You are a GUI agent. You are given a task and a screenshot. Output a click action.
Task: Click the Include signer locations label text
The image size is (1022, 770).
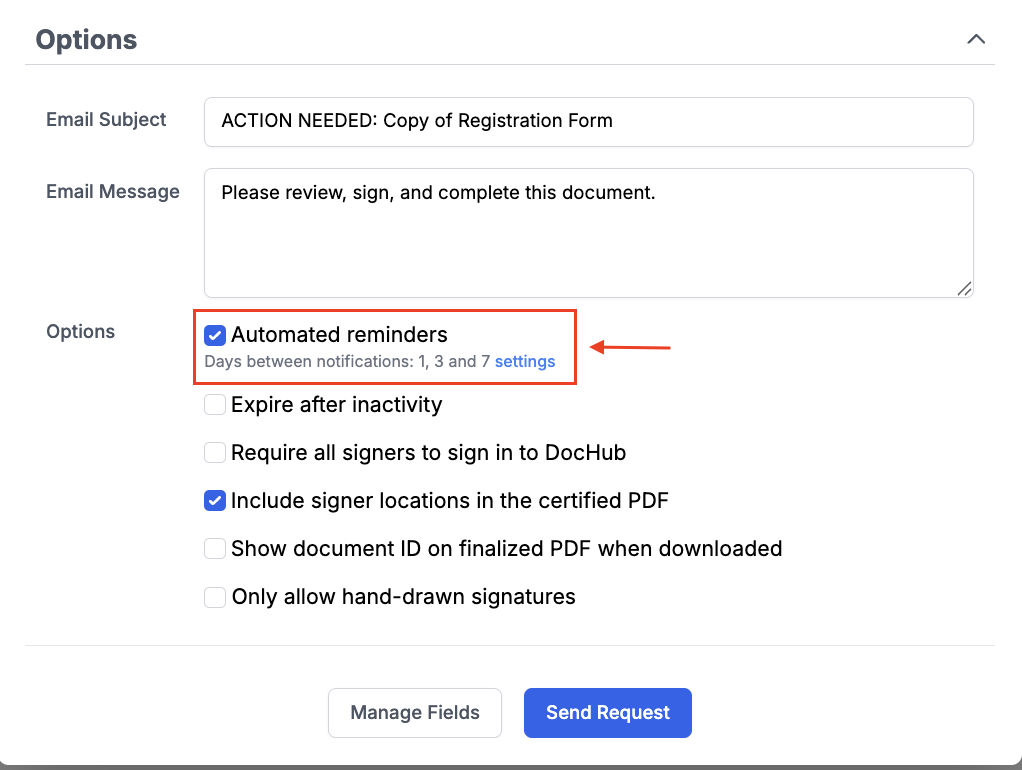[449, 501]
